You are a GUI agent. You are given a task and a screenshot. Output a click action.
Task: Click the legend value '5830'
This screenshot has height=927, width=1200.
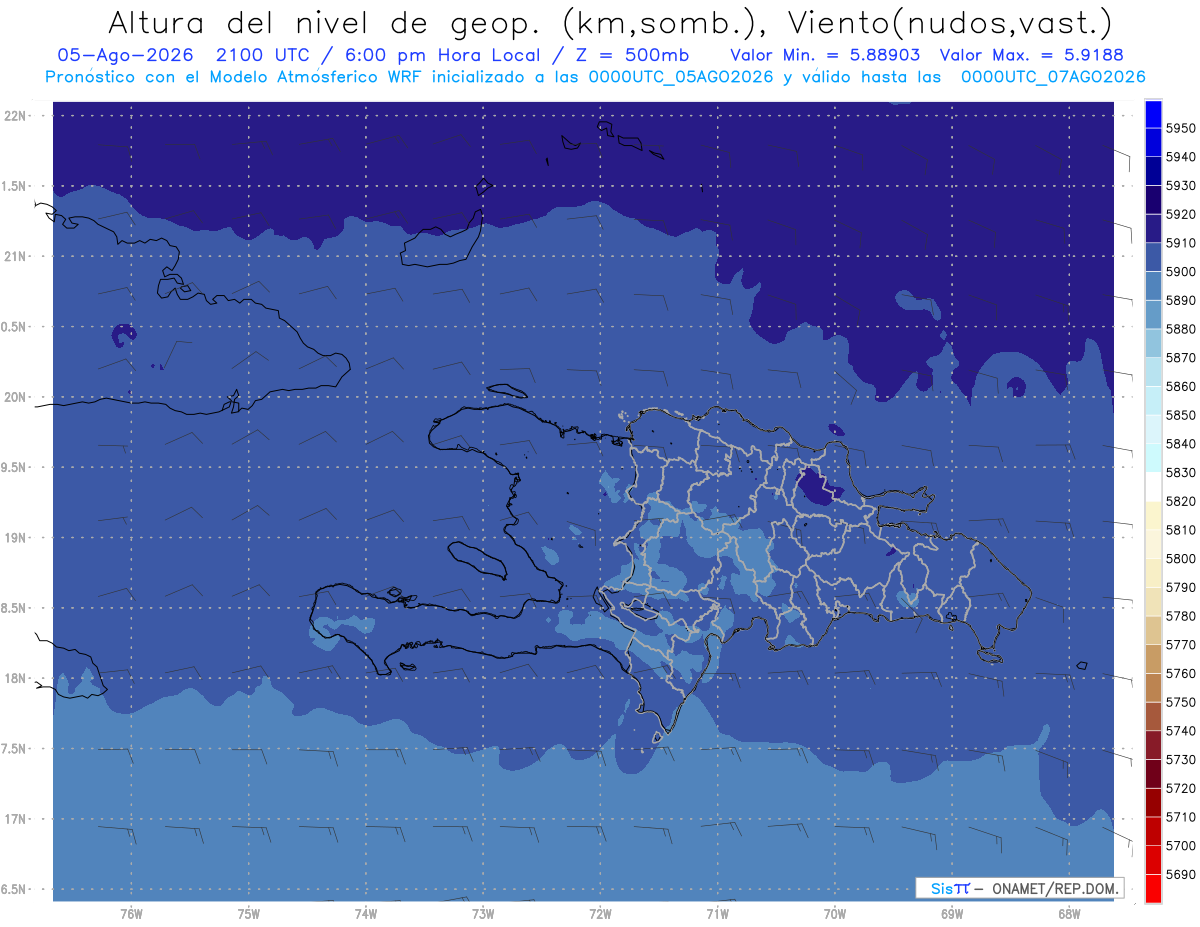[x=1181, y=472]
